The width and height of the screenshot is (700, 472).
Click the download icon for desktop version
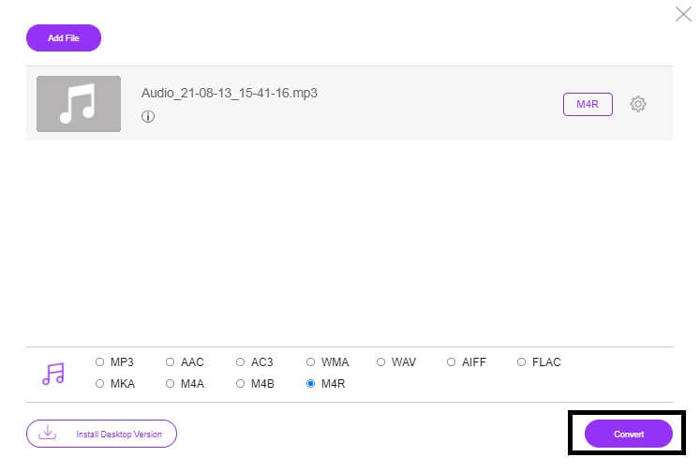pos(47,434)
